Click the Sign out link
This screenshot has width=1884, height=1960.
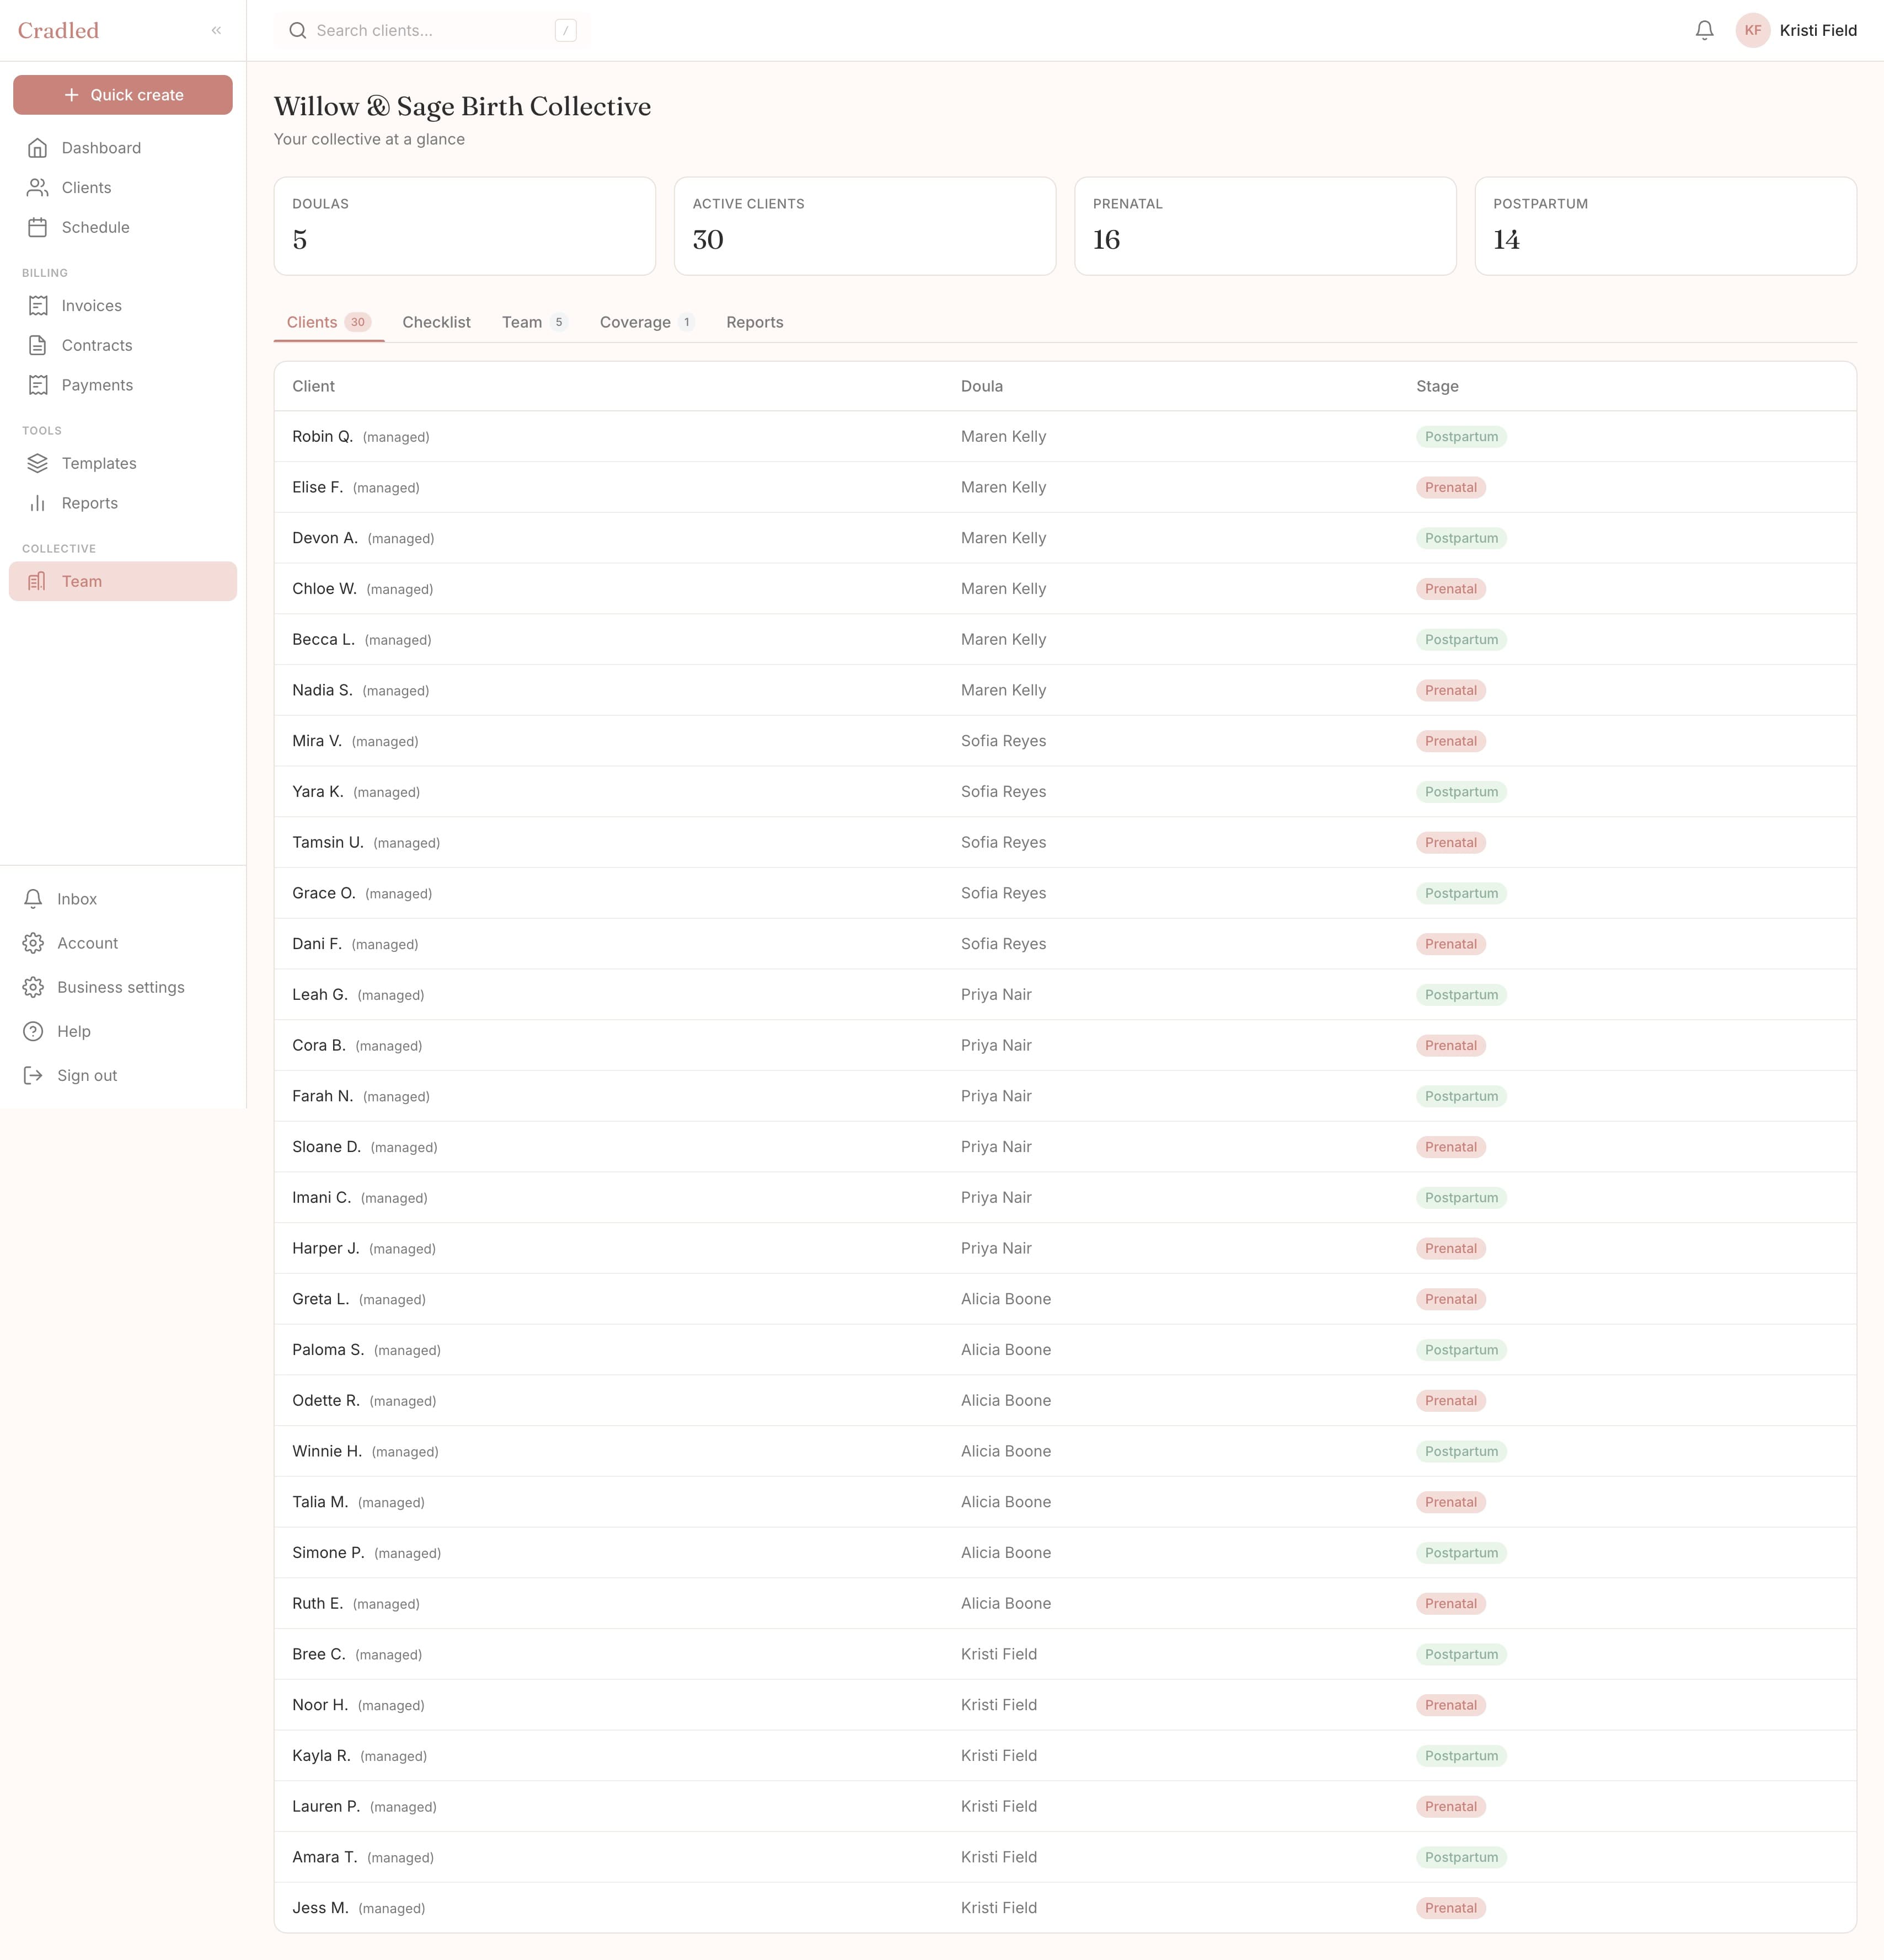click(123, 1075)
